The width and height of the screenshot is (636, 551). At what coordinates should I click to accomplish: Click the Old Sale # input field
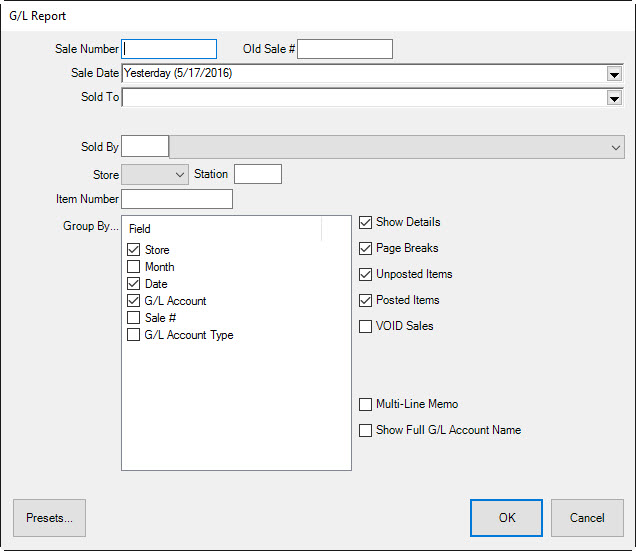[345, 49]
